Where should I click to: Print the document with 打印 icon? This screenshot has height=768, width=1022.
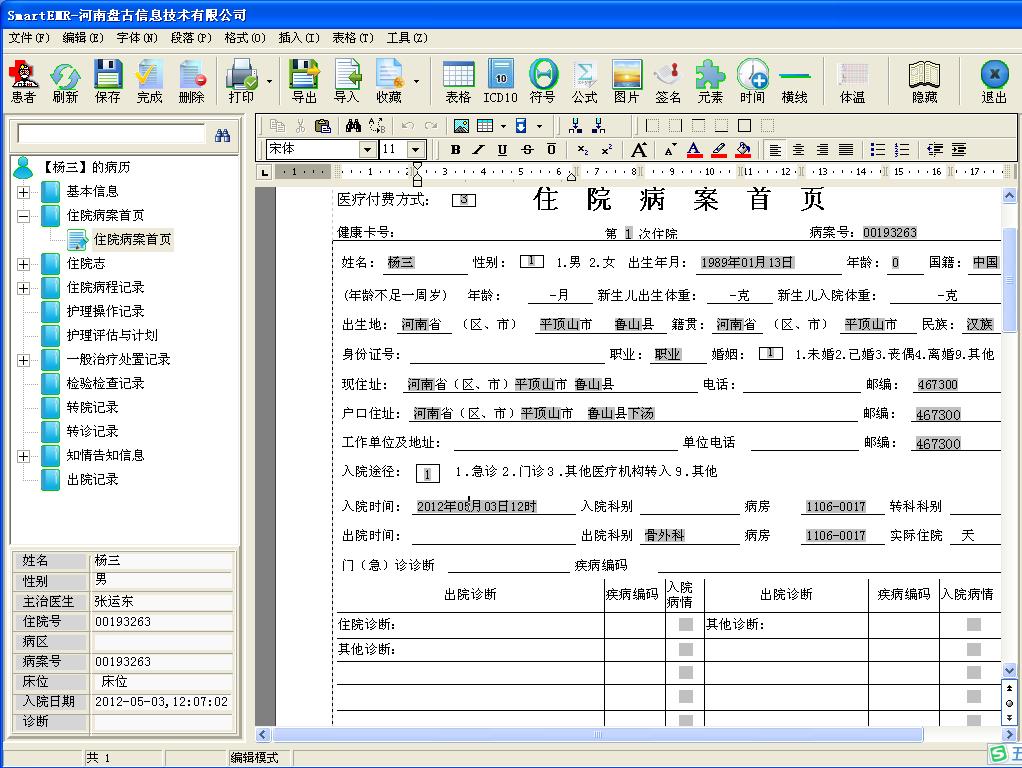click(241, 81)
